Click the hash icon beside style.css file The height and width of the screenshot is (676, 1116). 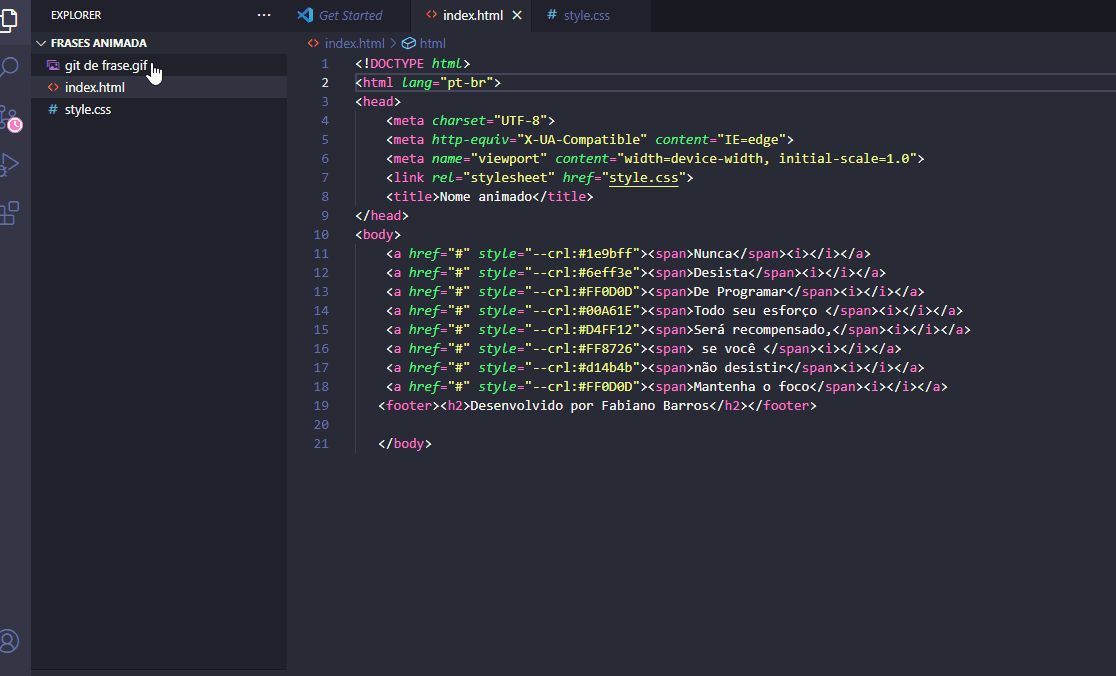click(x=51, y=109)
